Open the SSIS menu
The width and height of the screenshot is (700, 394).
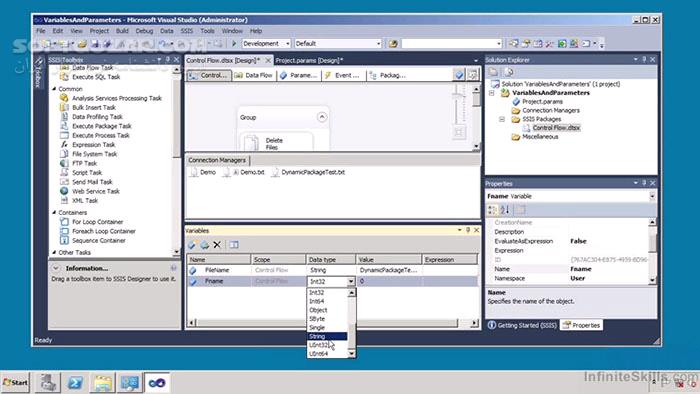pyautogui.click(x=187, y=31)
